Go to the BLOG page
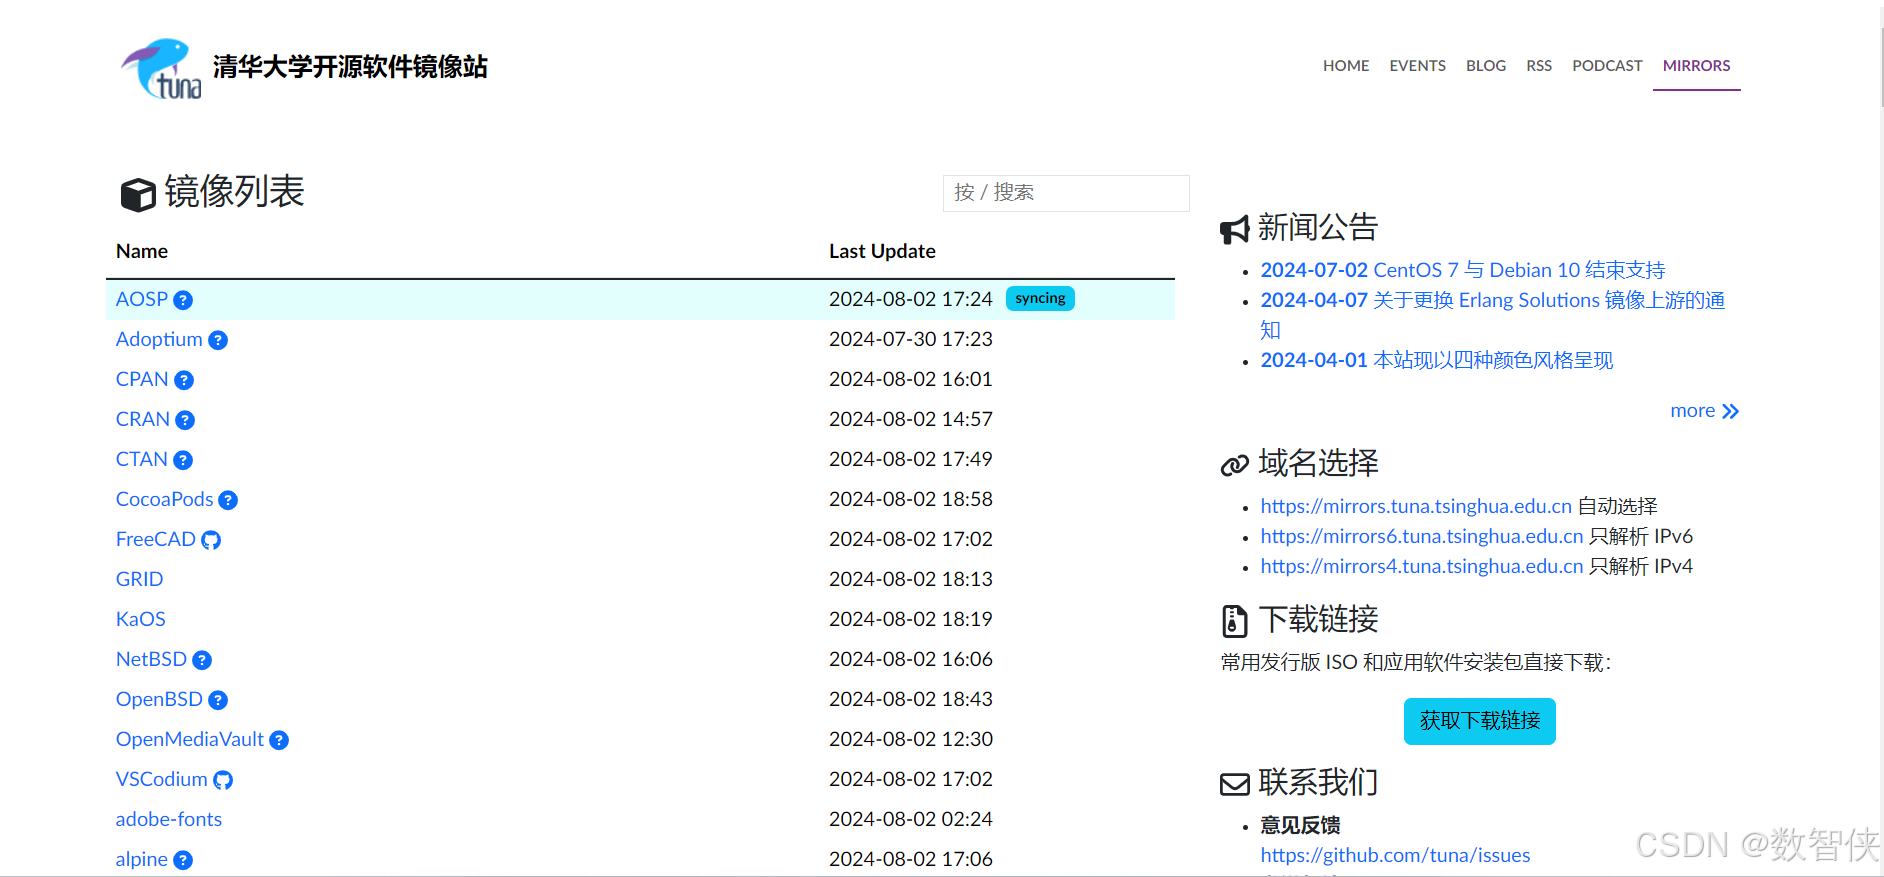This screenshot has height=877, width=1884. pyautogui.click(x=1486, y=66)
